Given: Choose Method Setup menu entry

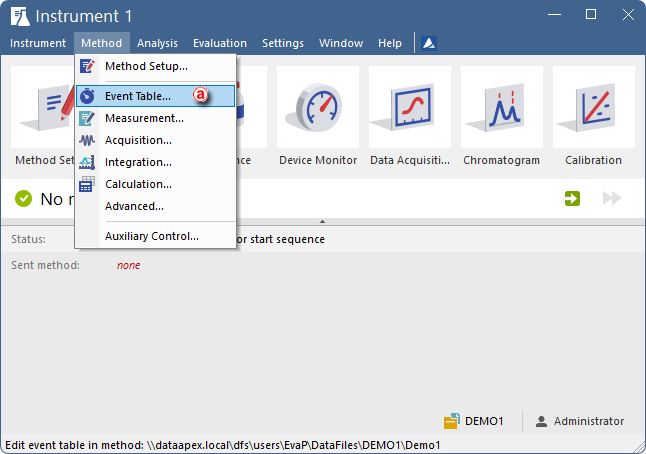Looking at the screenshot, I should coord(146,66).
